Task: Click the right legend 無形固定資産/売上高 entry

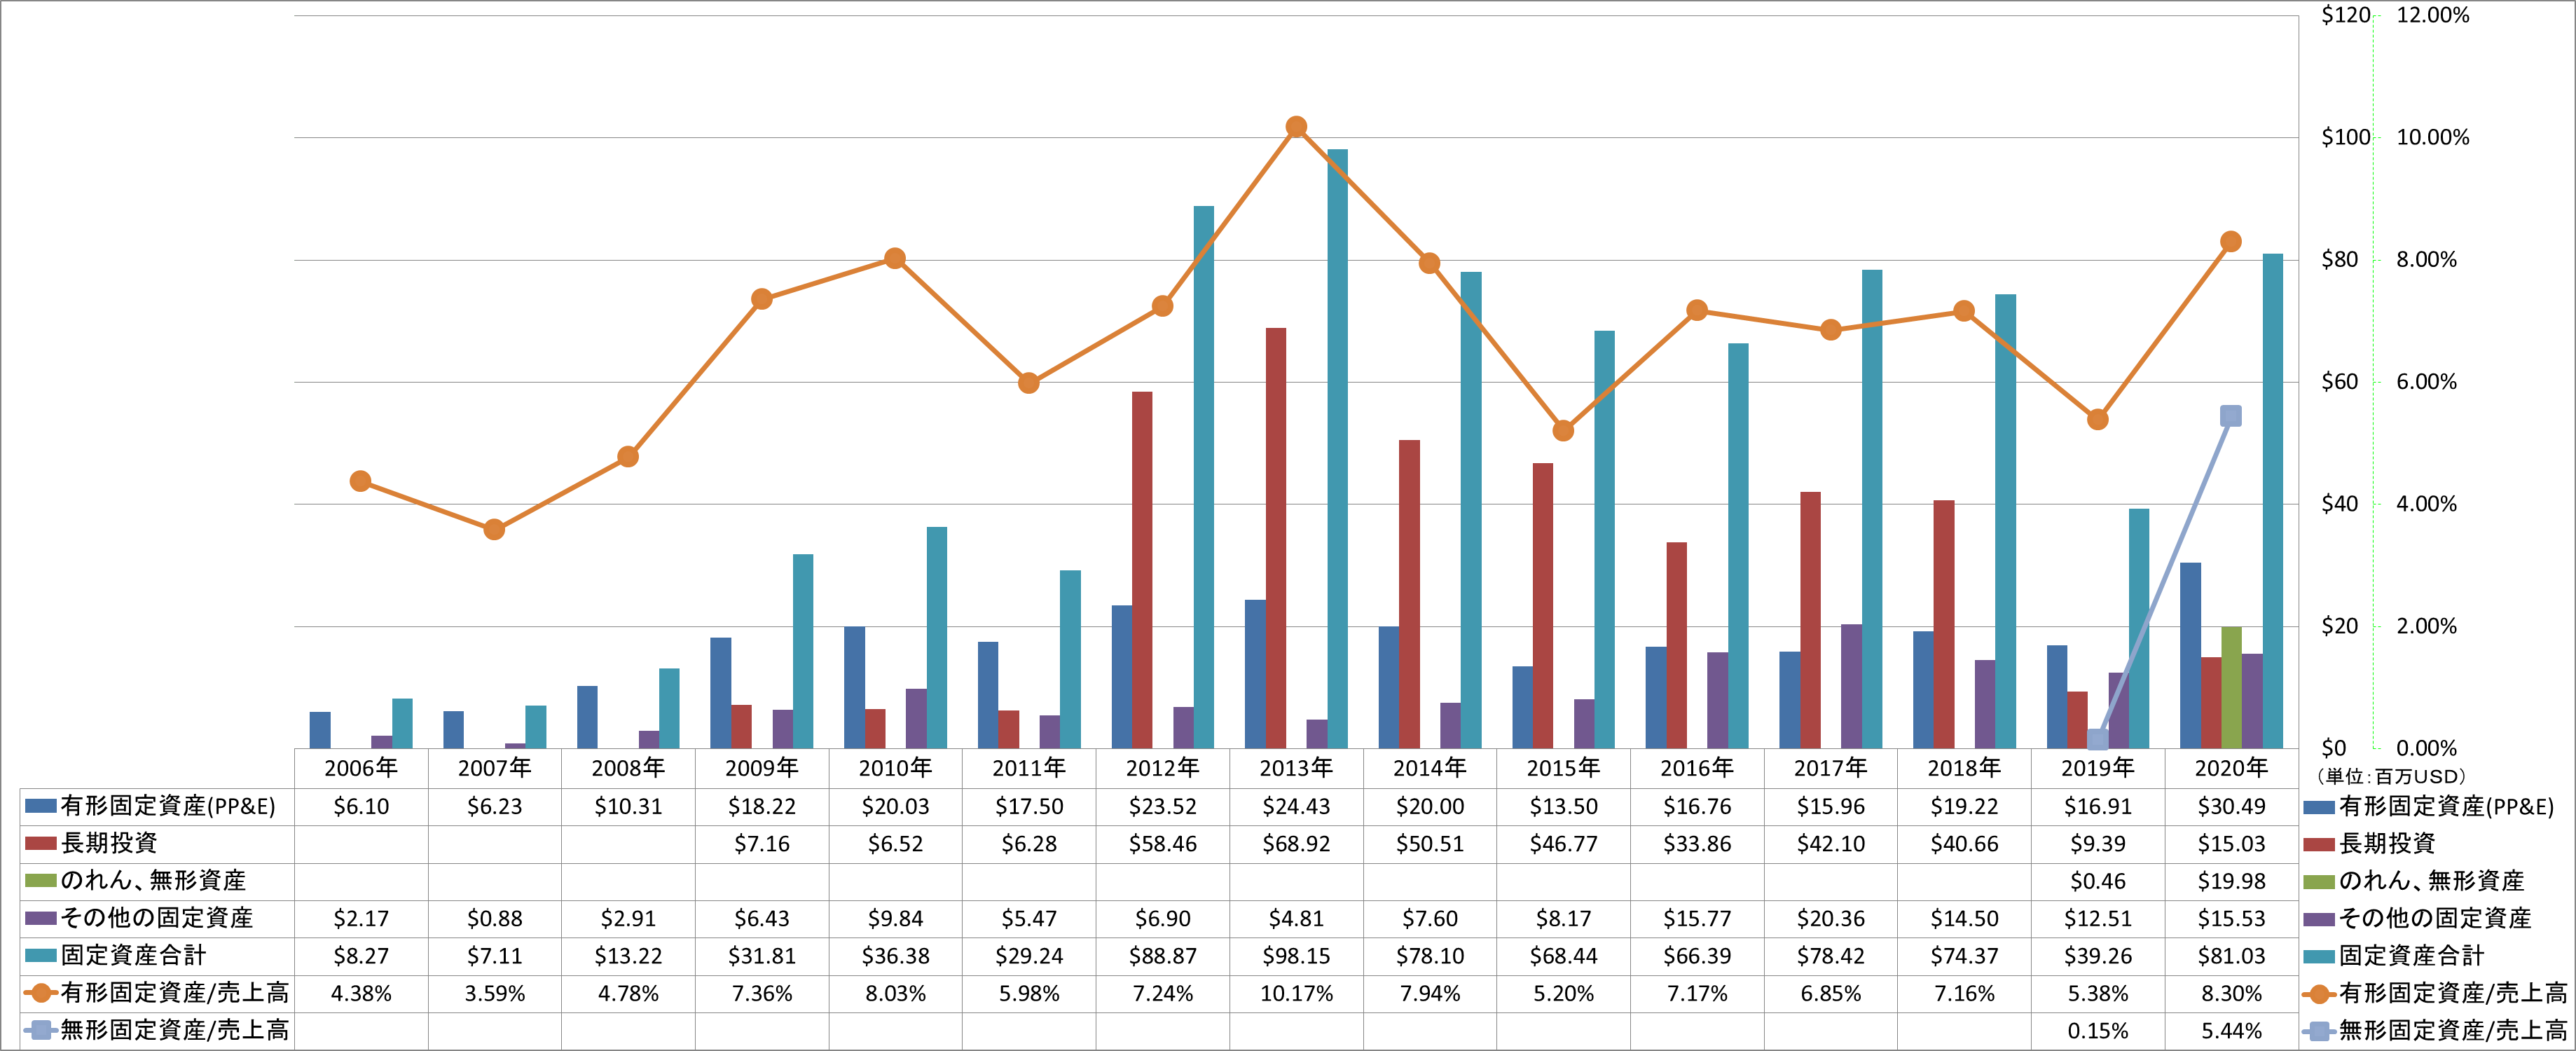Action: [2436, 1031]
